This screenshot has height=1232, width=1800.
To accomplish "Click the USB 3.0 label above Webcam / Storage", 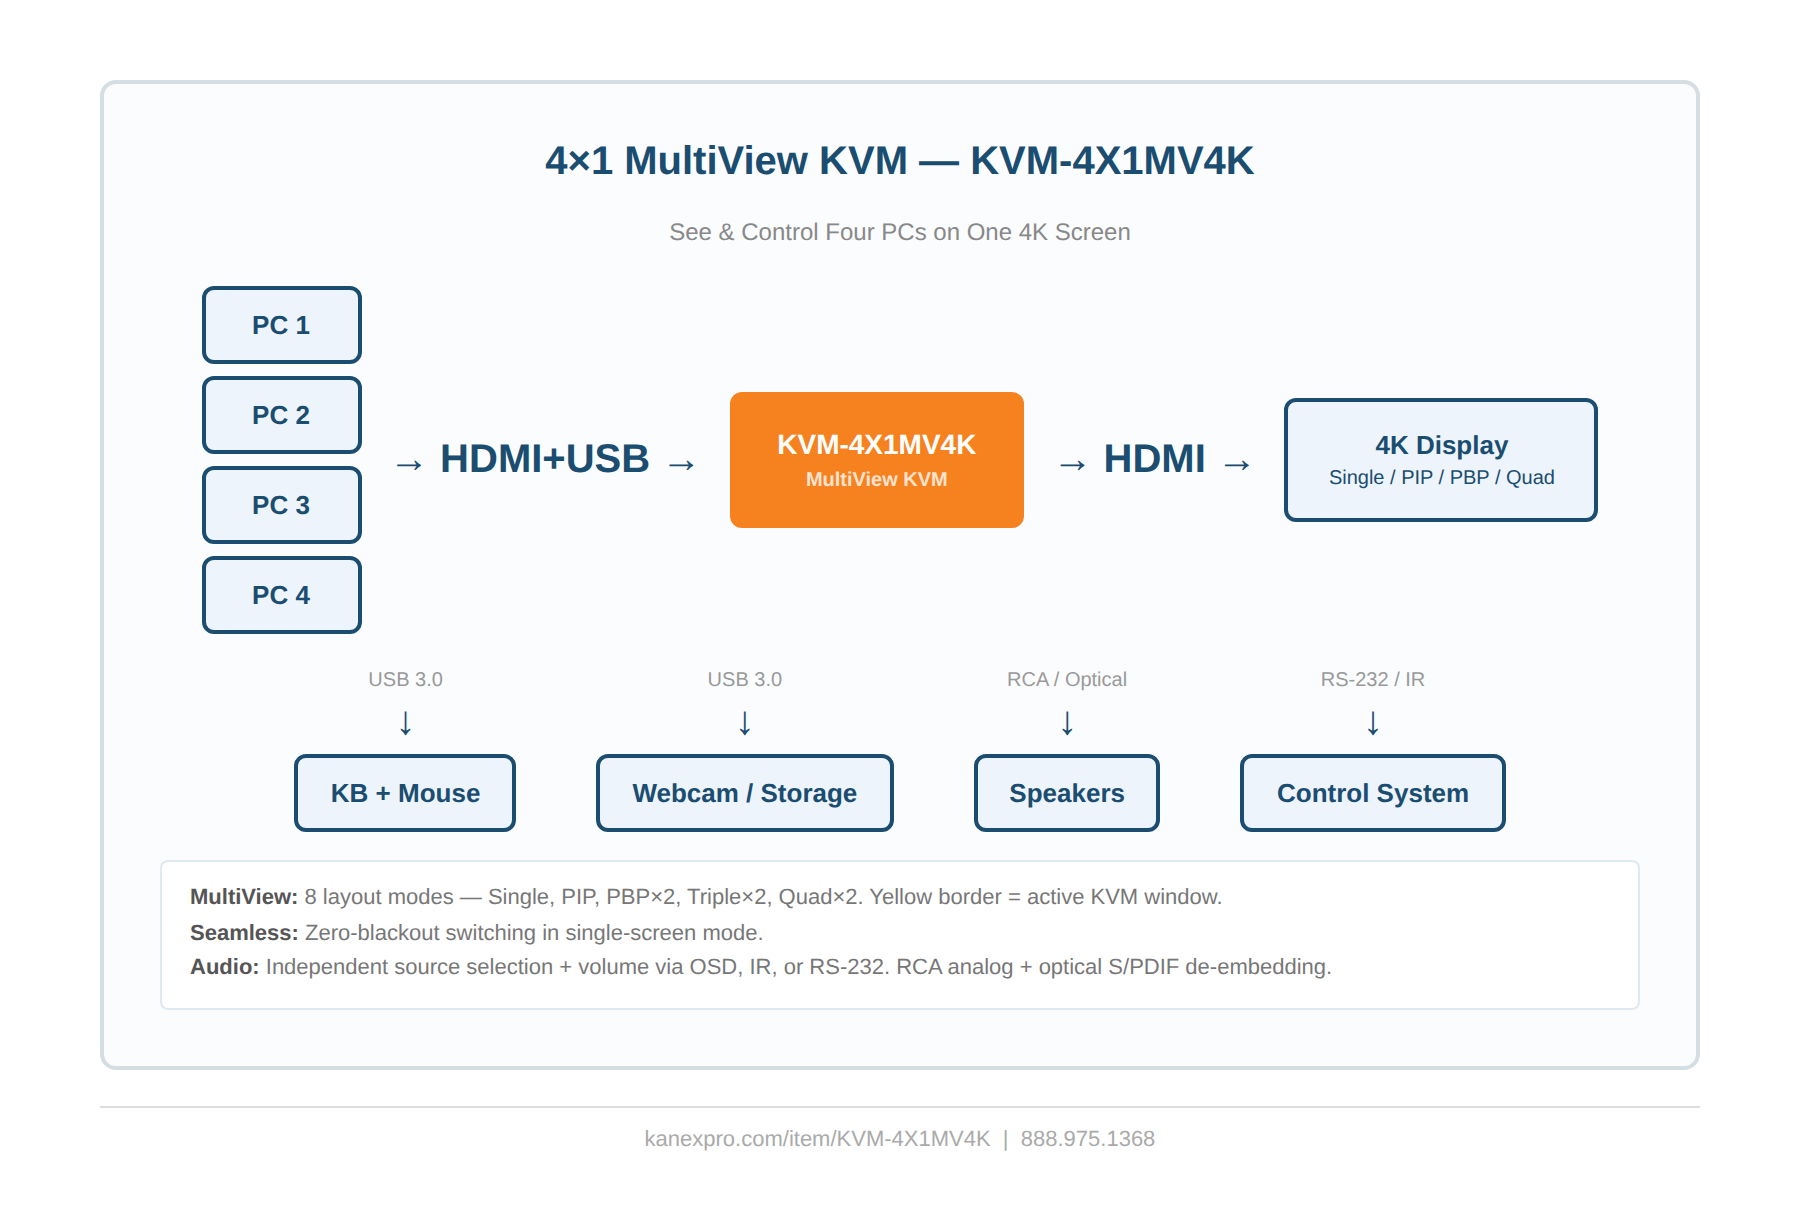I will click(x=745, y=679).
